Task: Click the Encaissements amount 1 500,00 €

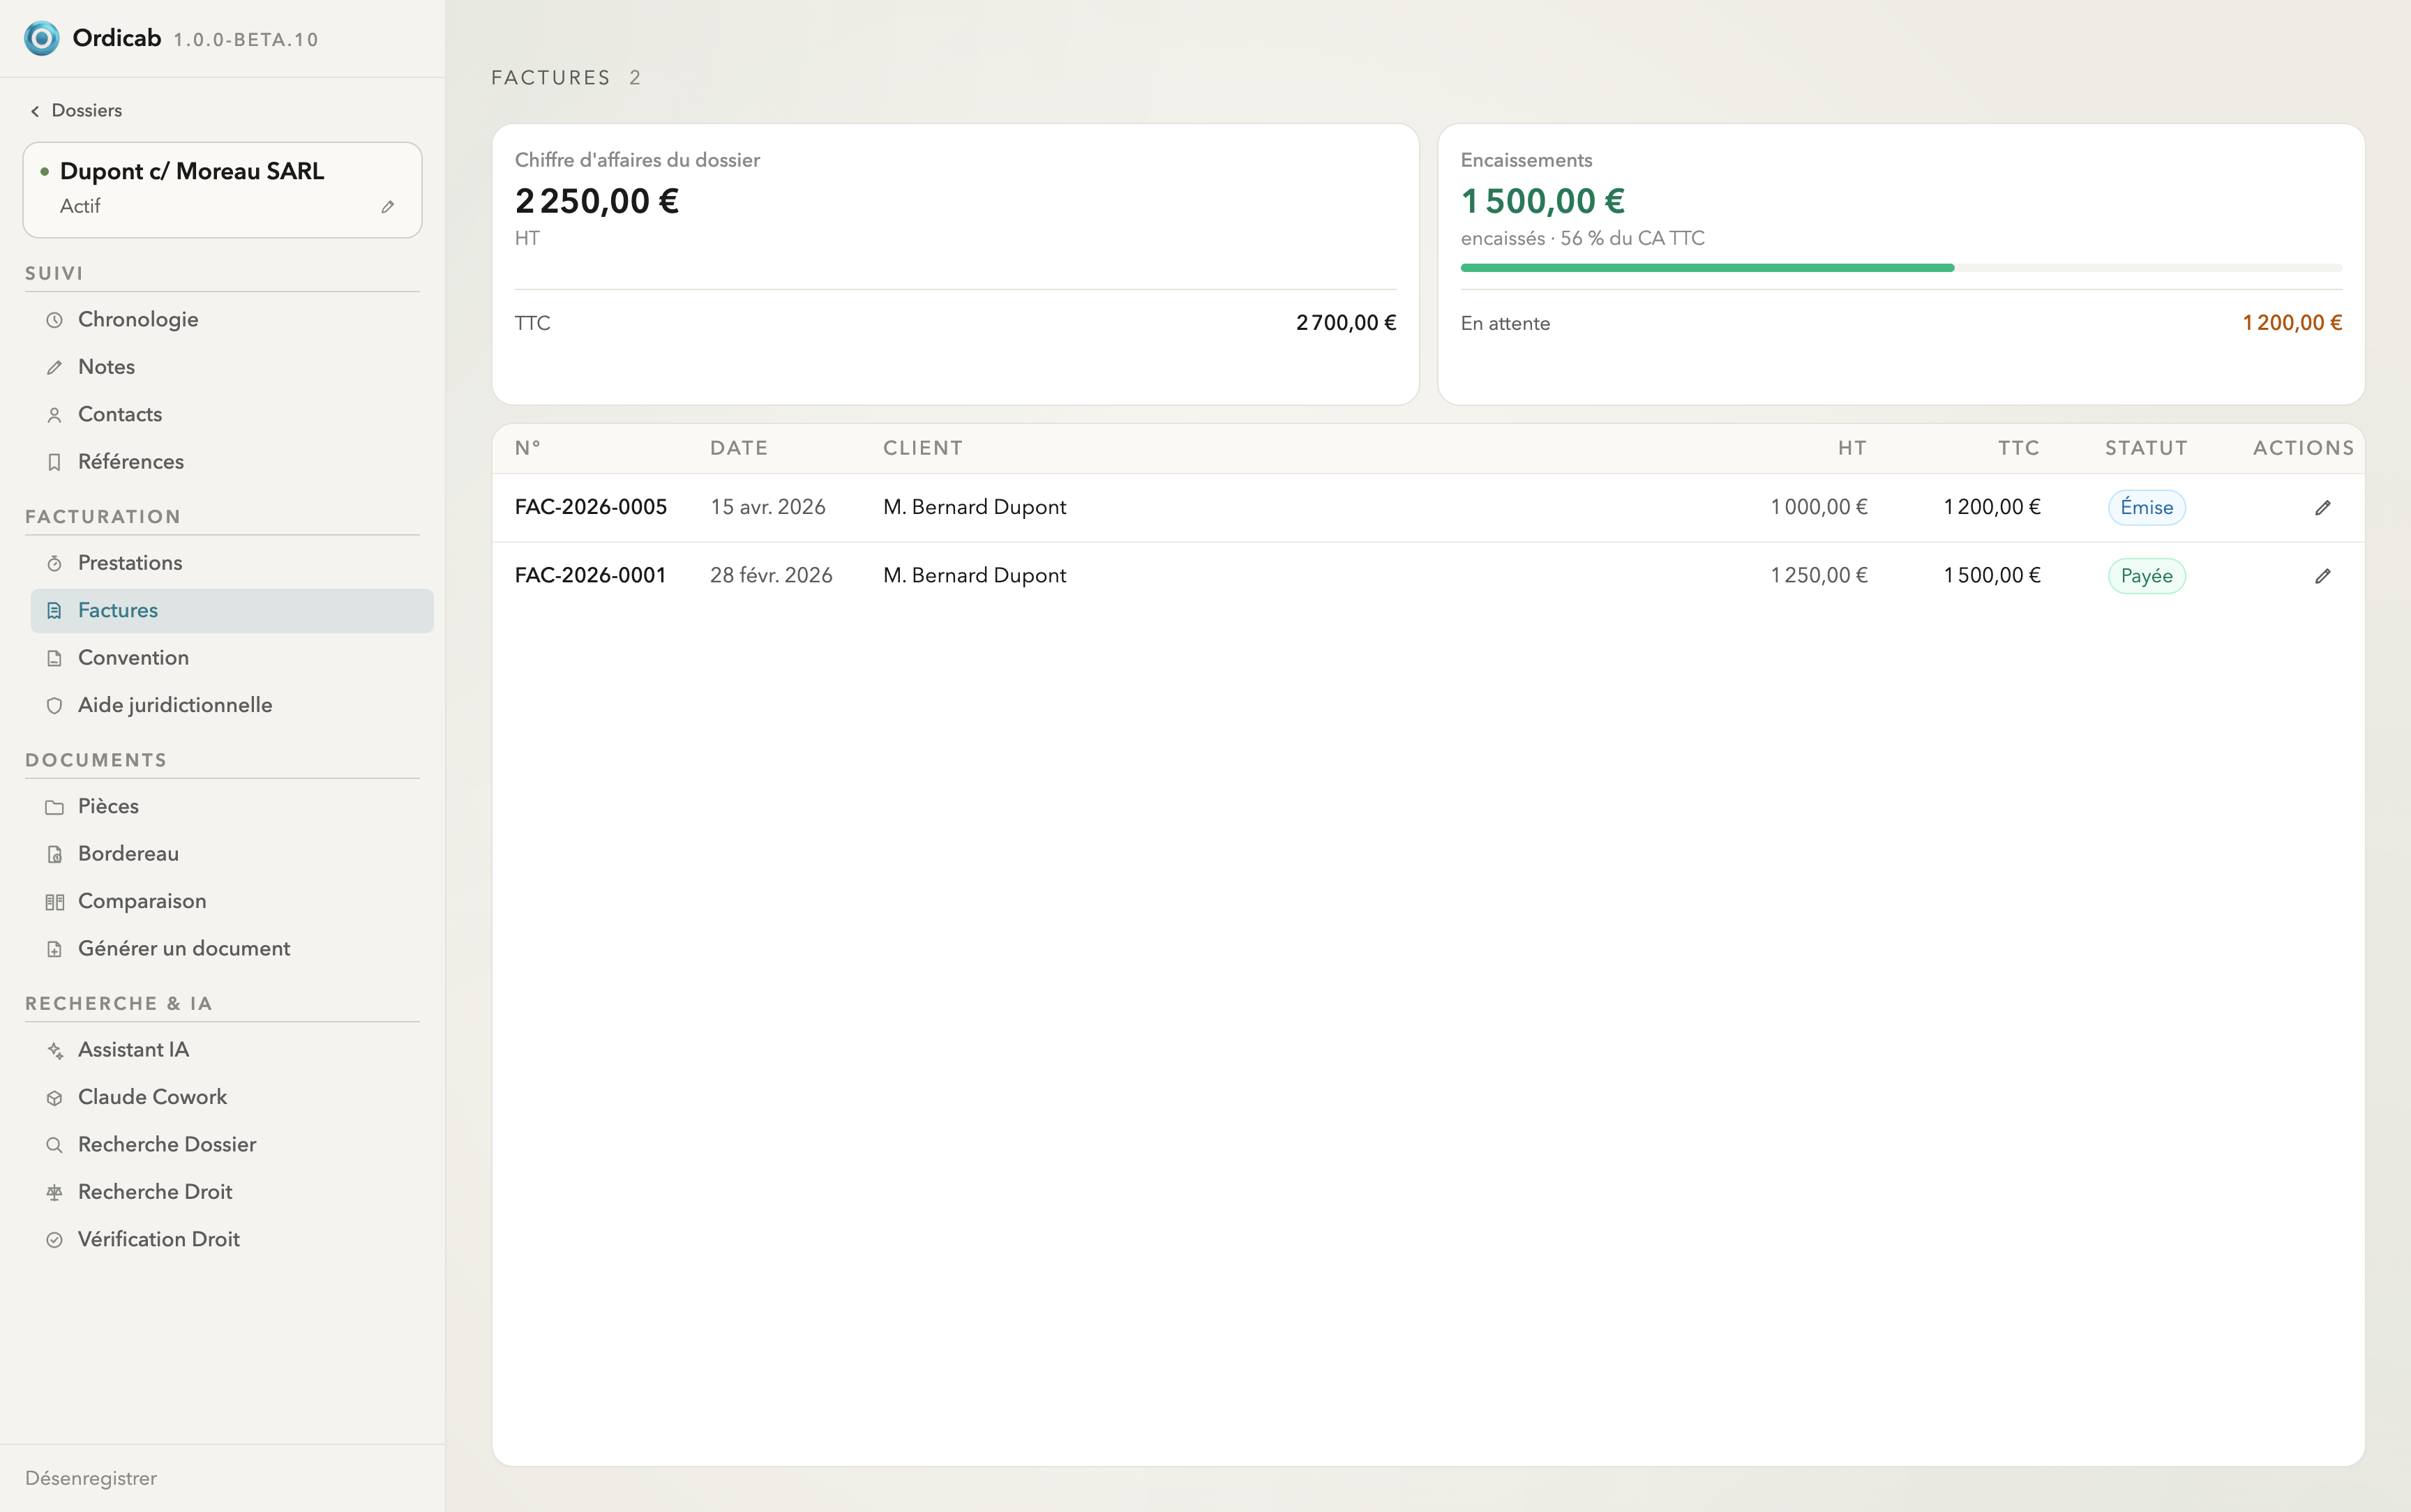Action: click(1542, 201)
